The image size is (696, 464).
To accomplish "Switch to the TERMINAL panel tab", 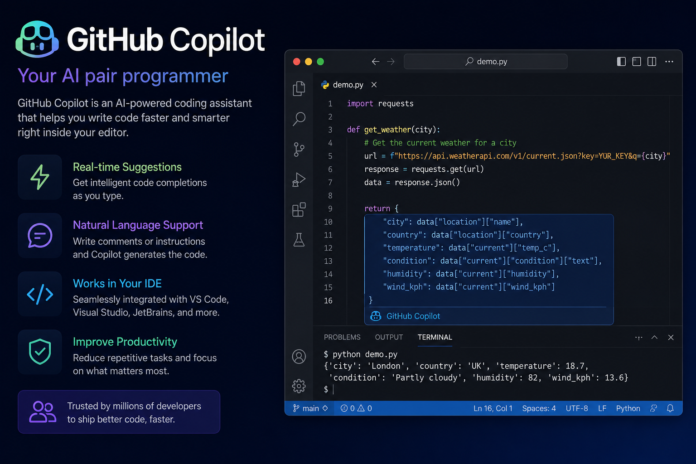I will (x=435, y=337).
